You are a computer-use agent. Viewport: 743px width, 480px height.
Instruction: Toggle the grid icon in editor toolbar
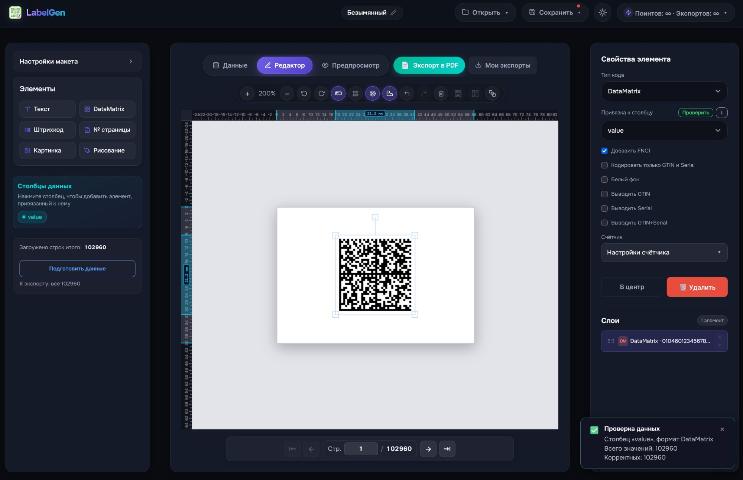click(x=355, y=93)
